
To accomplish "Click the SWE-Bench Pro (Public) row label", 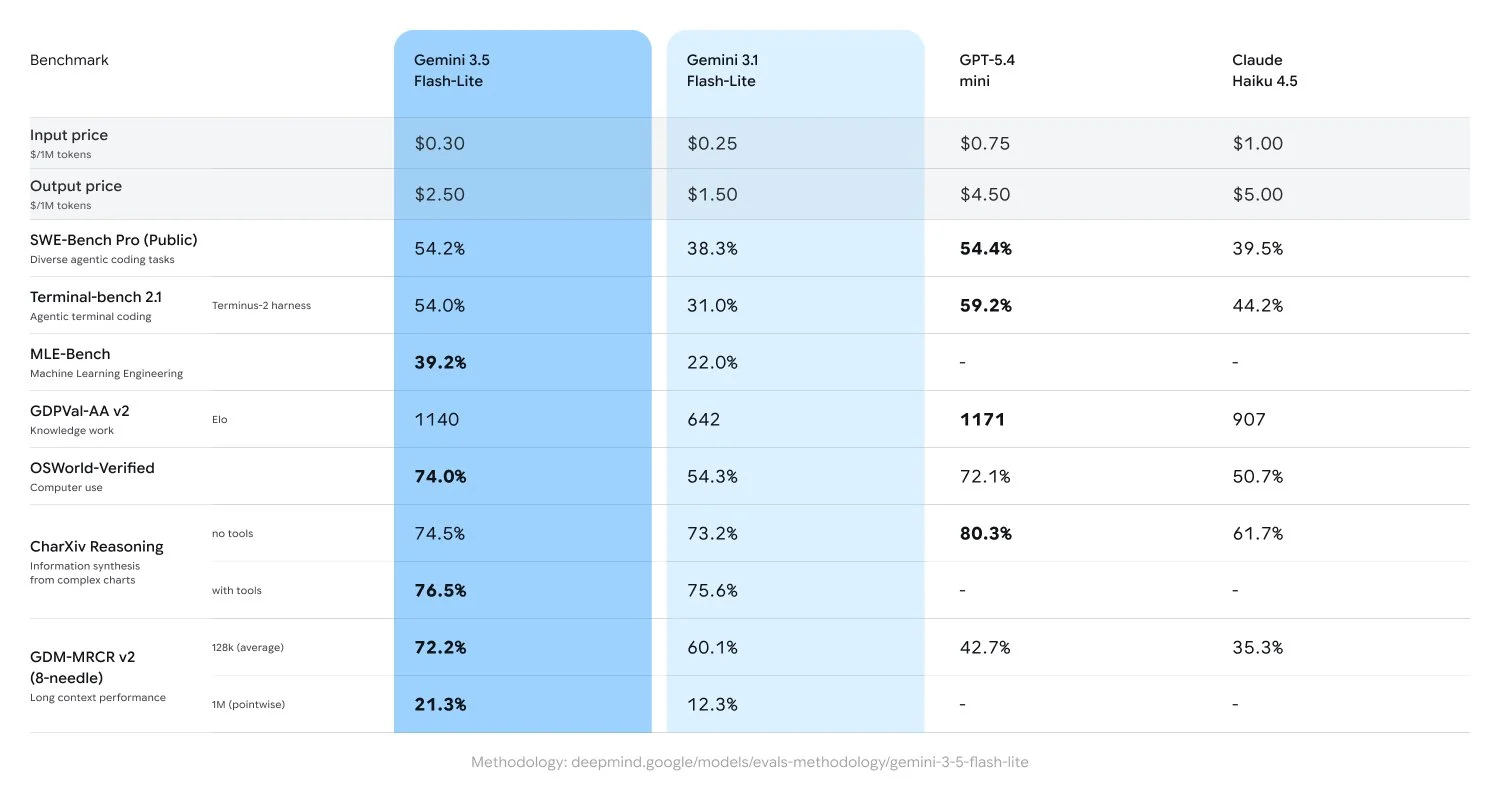I will pyautogui.click(x=114, y=240).
